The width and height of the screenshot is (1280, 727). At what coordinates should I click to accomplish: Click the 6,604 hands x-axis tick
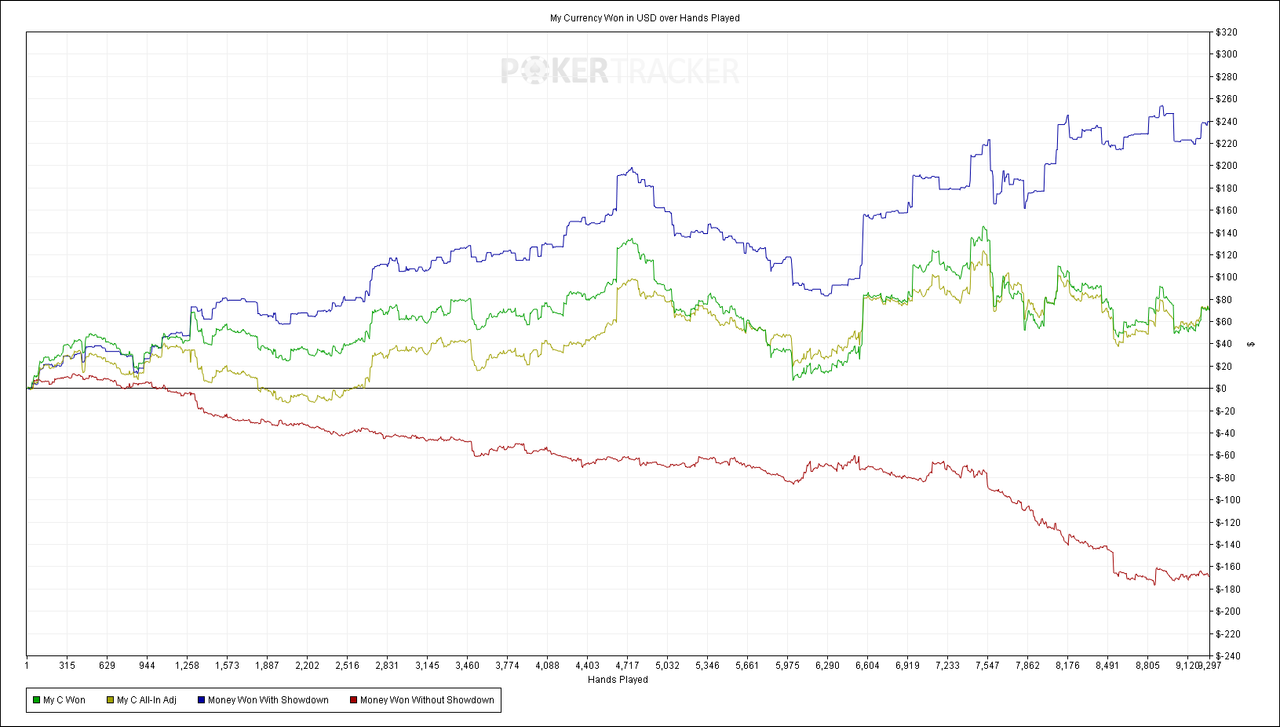tap(867, 665)
